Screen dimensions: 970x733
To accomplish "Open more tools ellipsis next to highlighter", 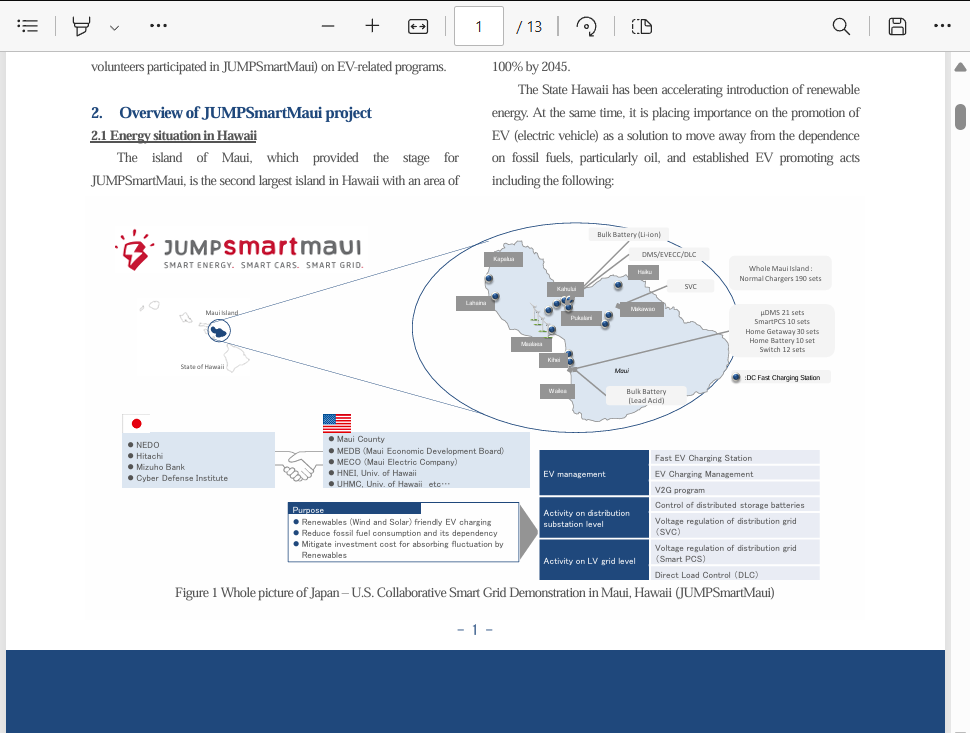I will (x=158, y=26).
